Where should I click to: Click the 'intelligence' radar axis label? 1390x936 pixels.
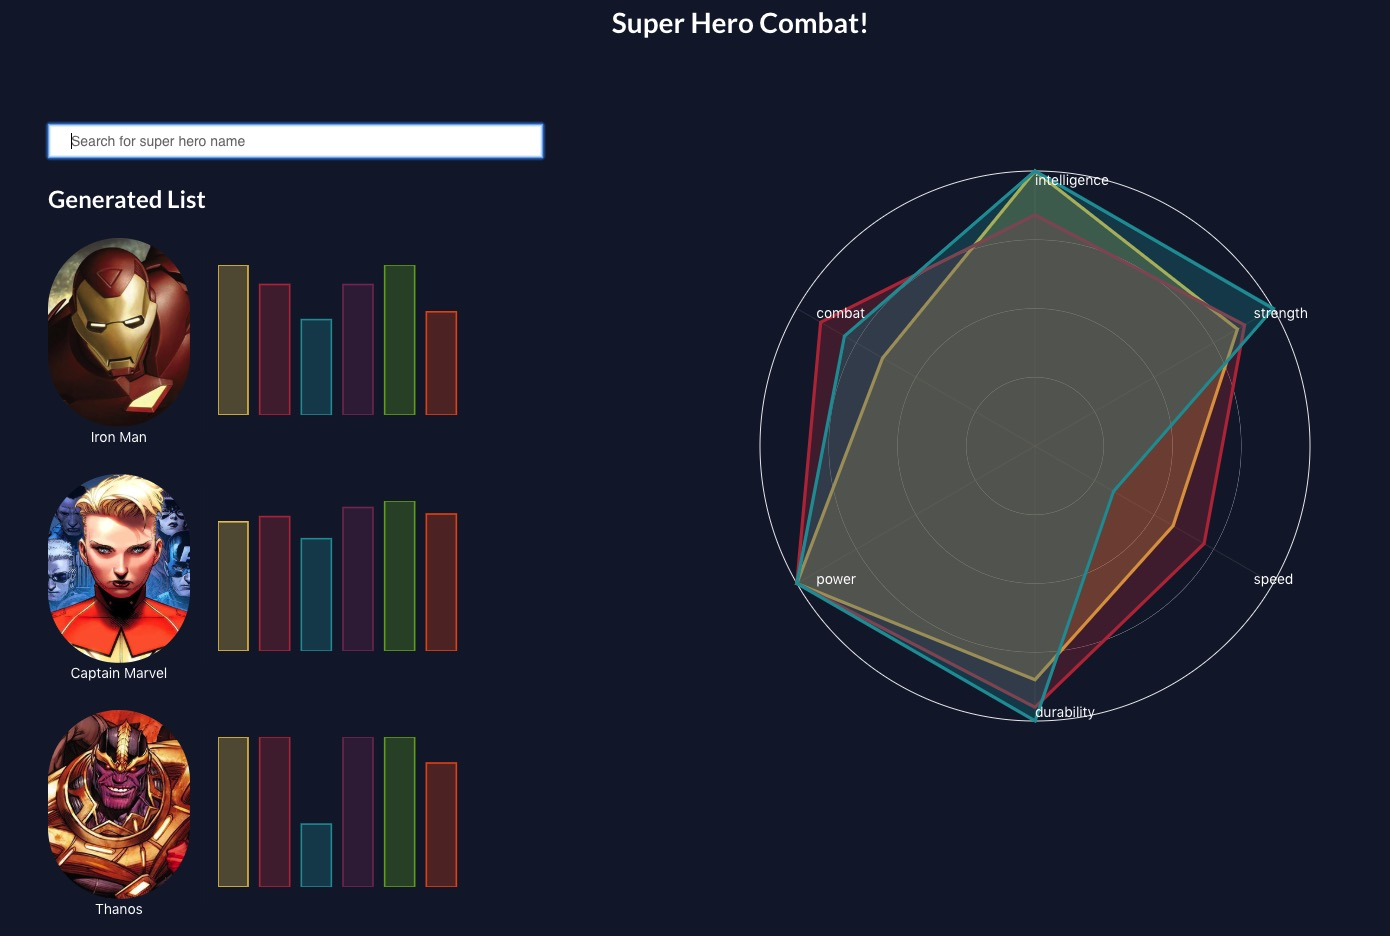[x=1072, y=180]
